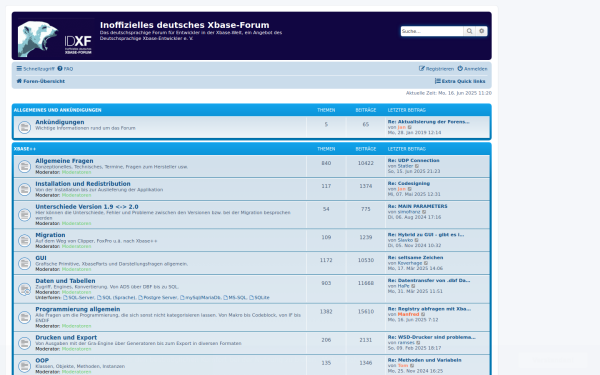This screenshot has width=600, height=375.
Task: Click the Daten und Tabellen forum icon
Action: 24,289
